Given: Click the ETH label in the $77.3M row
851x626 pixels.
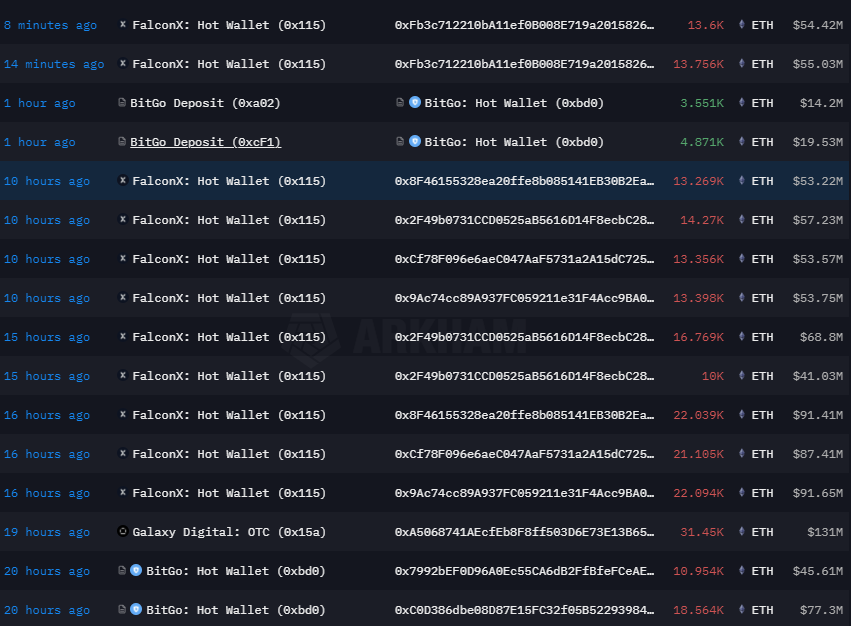Looking at the screenshot, I should pyautogui.click(x=762, y=610).
